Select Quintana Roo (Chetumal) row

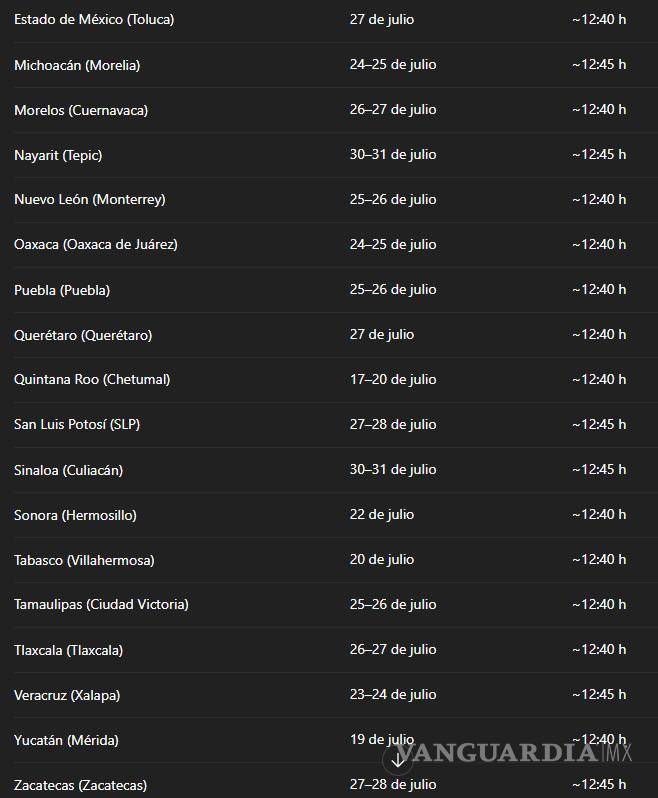[92, 379]
